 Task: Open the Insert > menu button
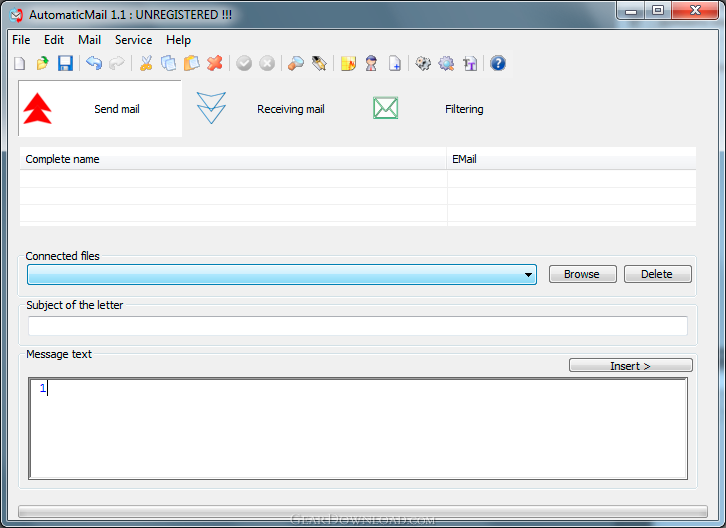coord(631,365)
